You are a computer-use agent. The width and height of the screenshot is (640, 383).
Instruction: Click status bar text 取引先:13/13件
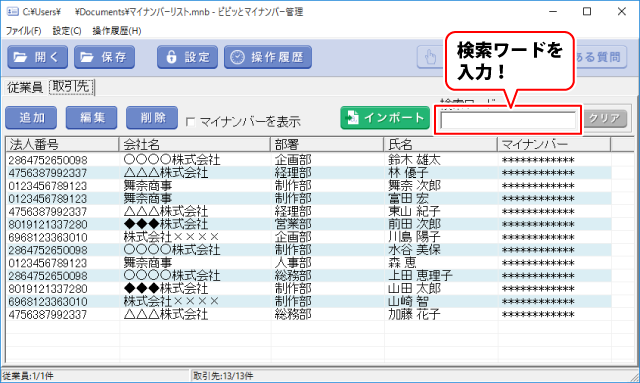[x=223, y=376]
